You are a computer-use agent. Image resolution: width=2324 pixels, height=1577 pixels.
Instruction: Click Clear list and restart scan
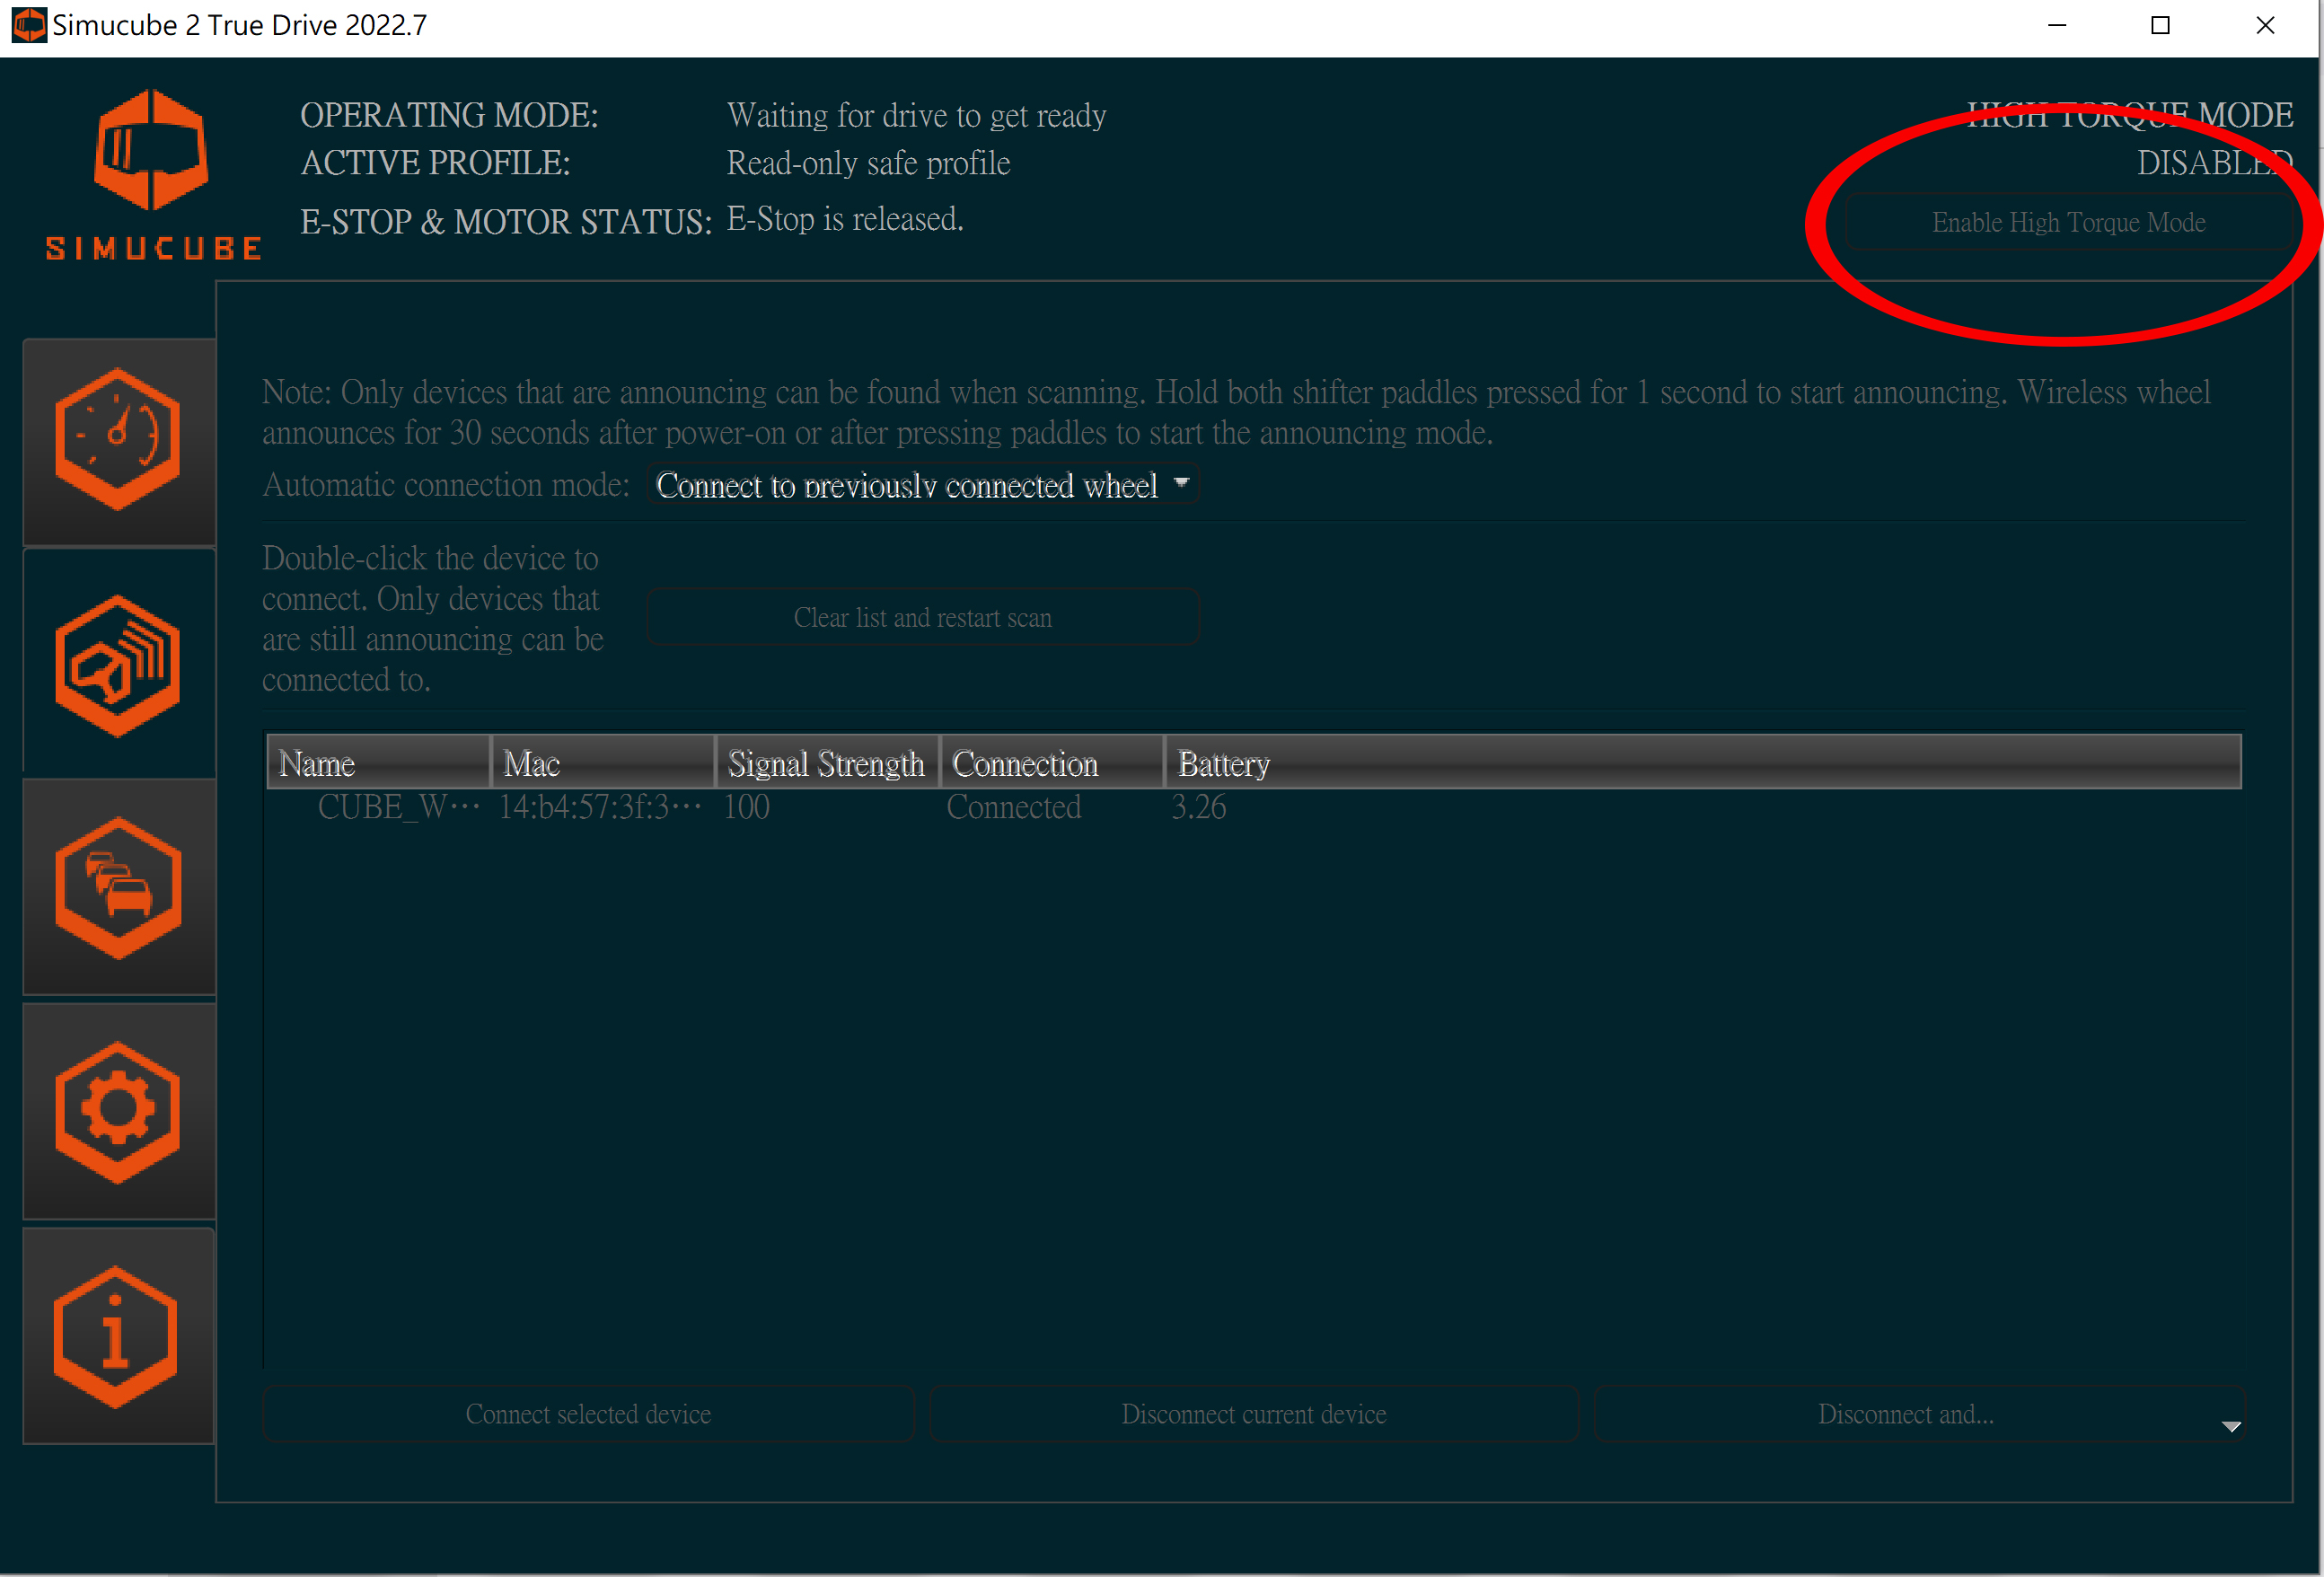pyautogui.click(x=922, y=618)
